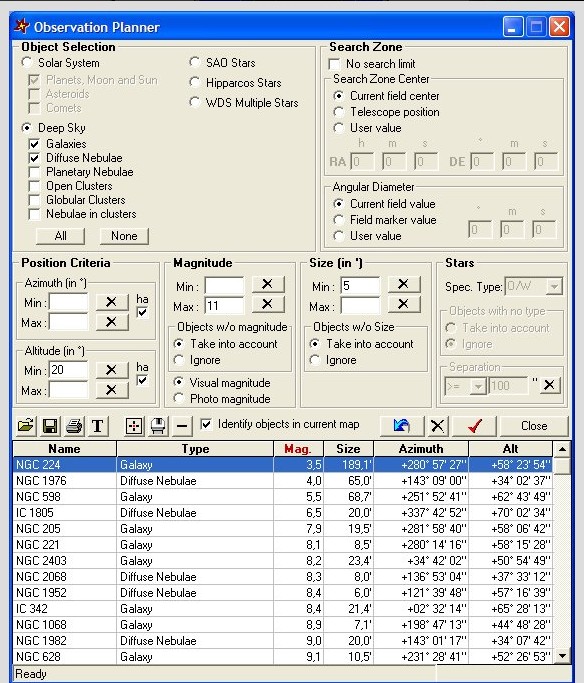Sort list by Name column header

[64, 449]
